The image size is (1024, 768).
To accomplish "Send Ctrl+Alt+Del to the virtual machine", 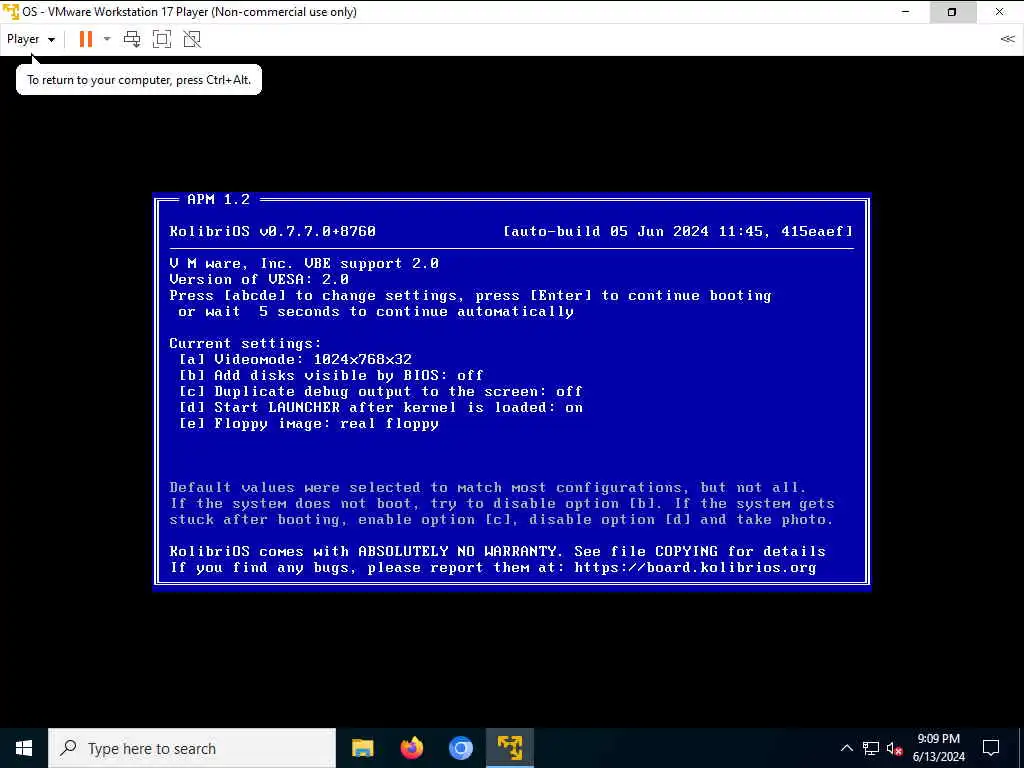I will (132, 39).
